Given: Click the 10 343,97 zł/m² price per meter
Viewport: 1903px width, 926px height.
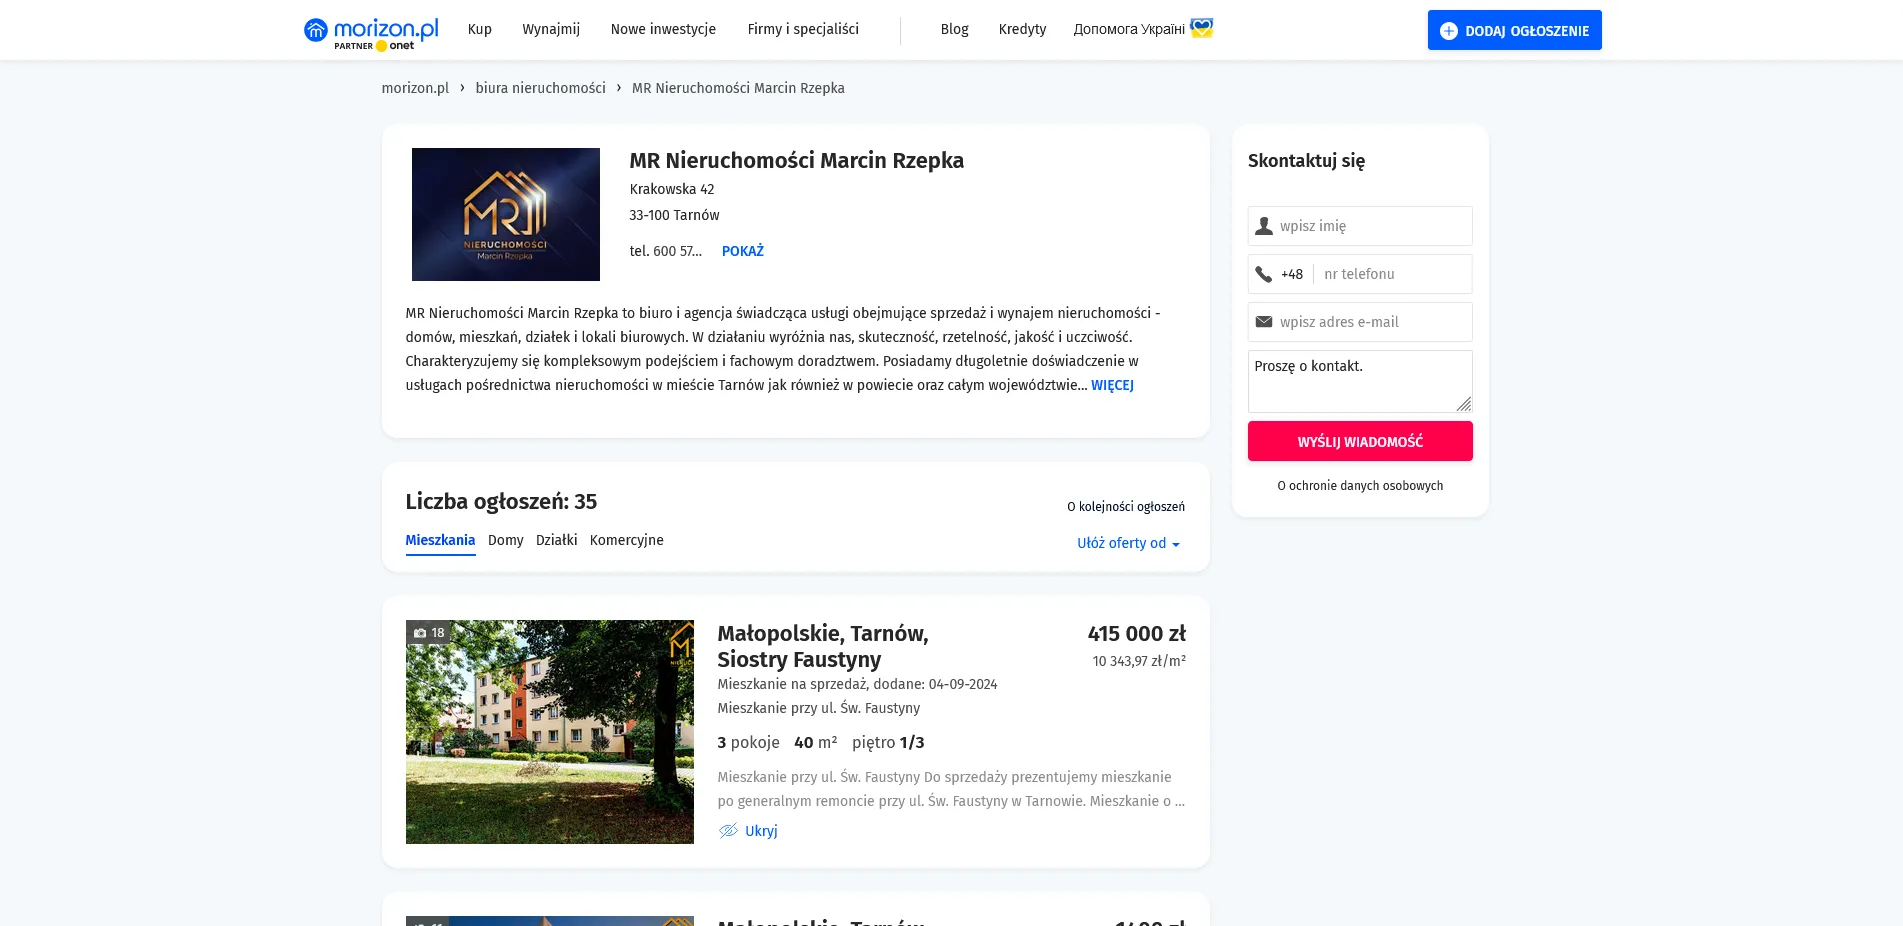Looking at the screenshot, I should pyautogui.click(x=1139, y=661).
